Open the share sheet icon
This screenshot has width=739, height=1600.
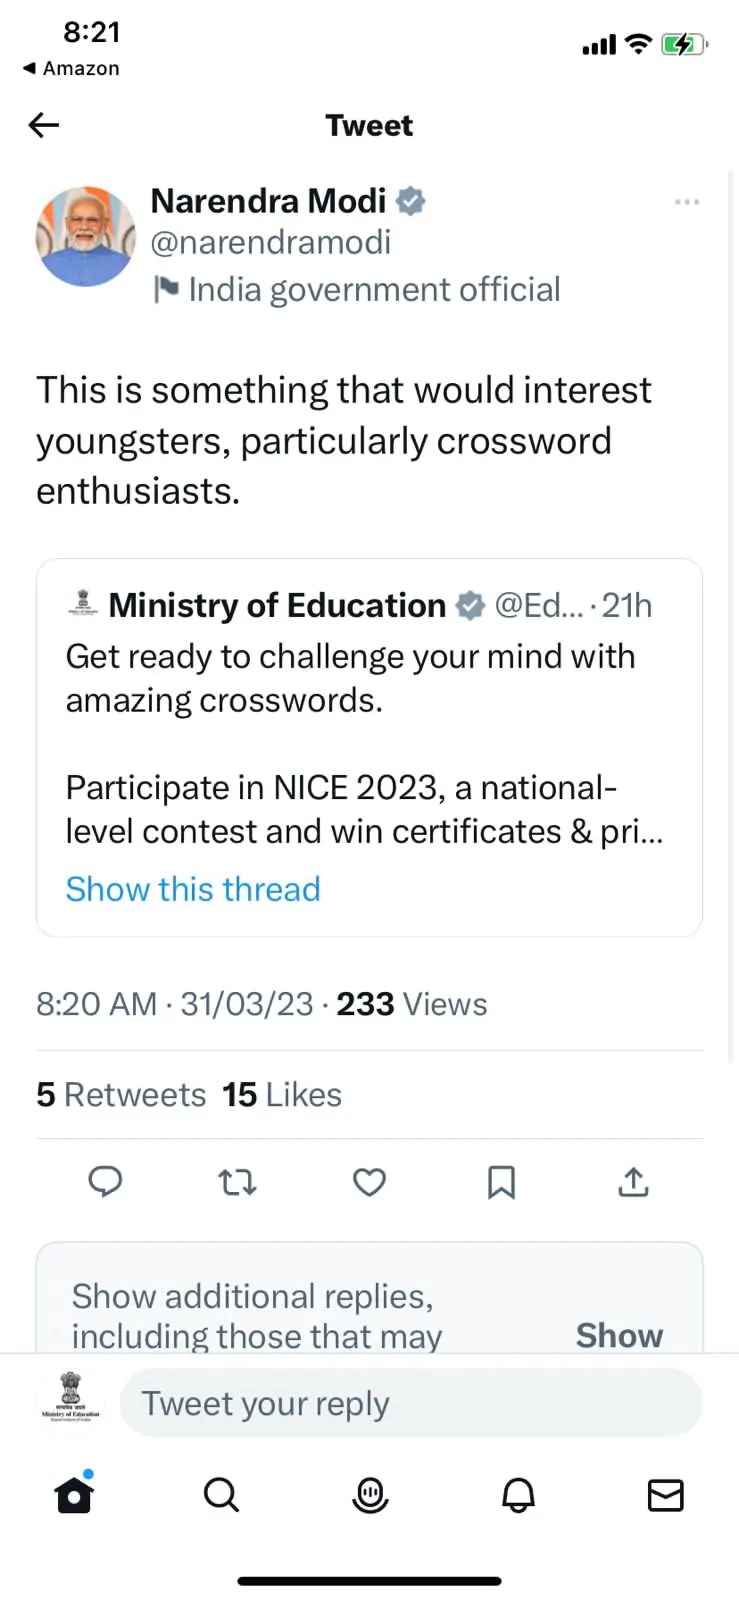click(632, 1182)
